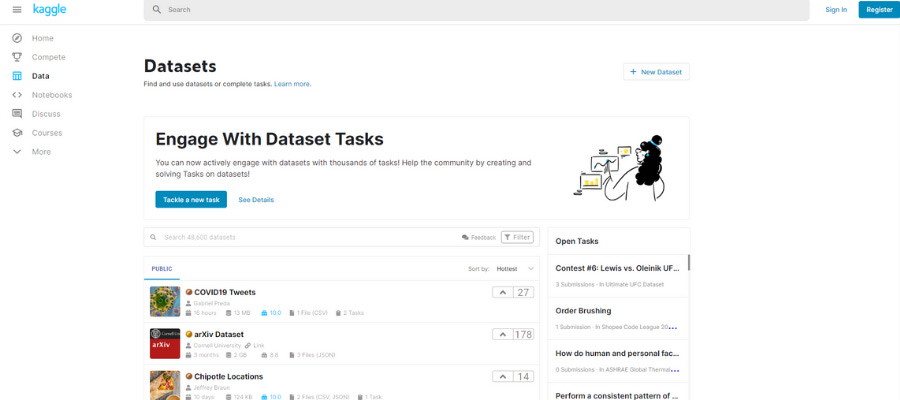Click the Sign In link

pos(836,10)
